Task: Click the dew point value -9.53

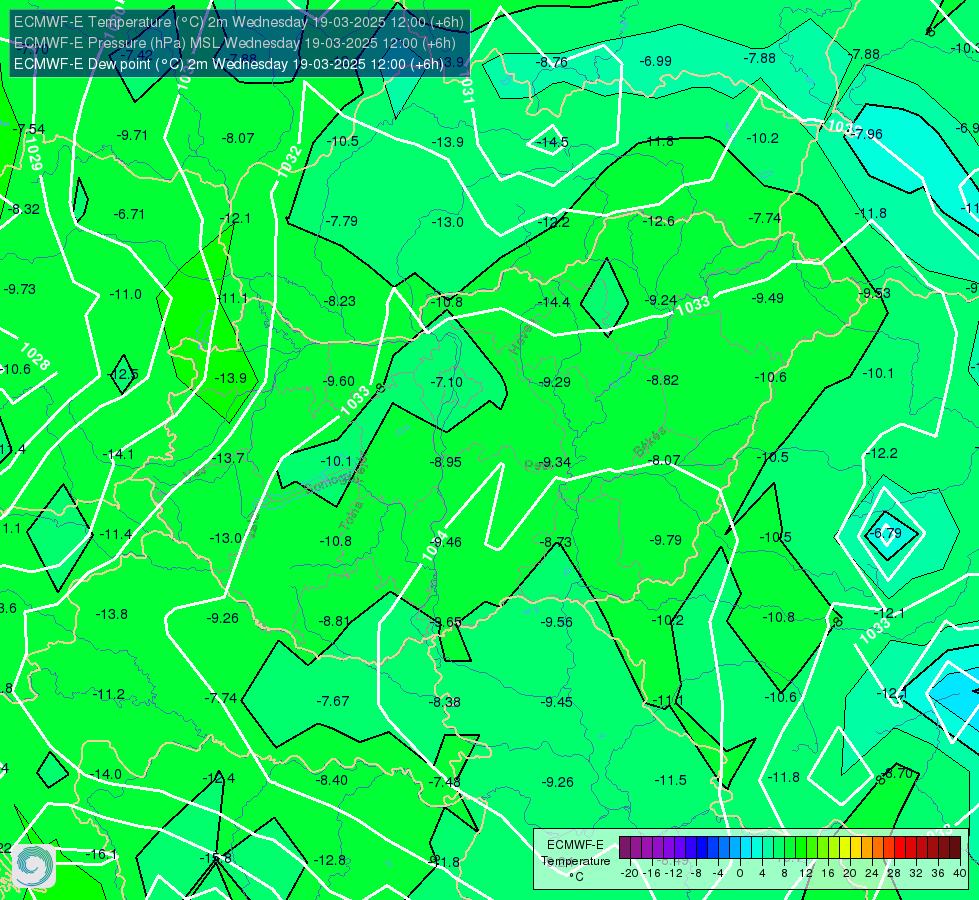Action: 875,294
